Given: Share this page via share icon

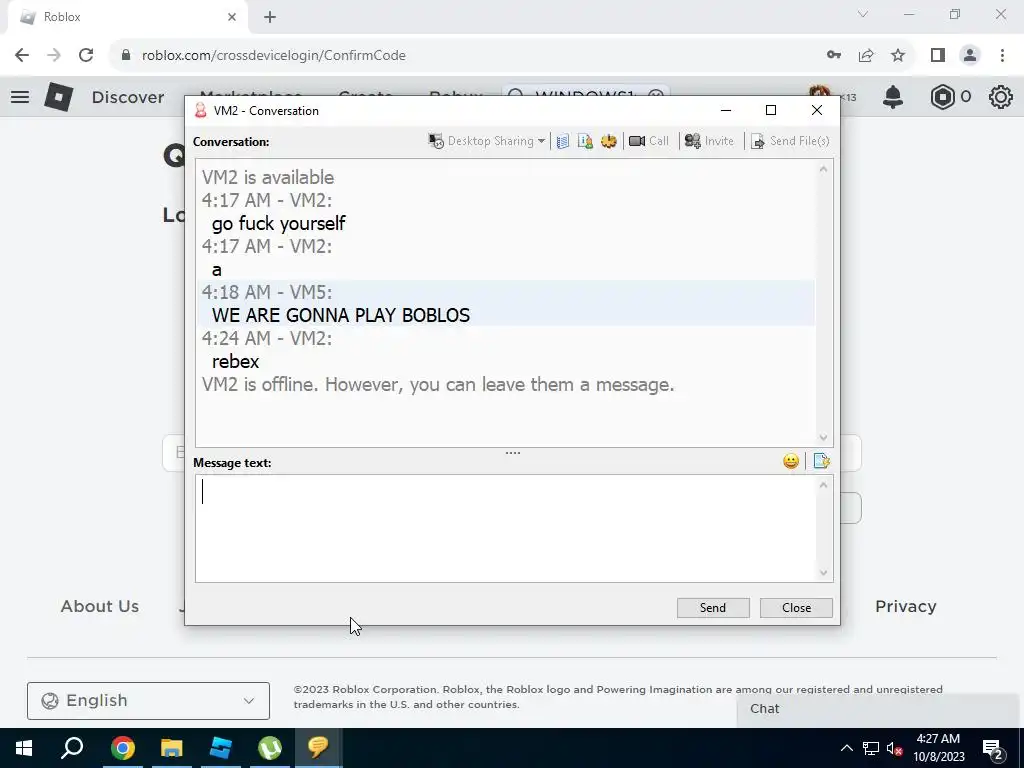Looking at the screenshot, I should 866,56.
